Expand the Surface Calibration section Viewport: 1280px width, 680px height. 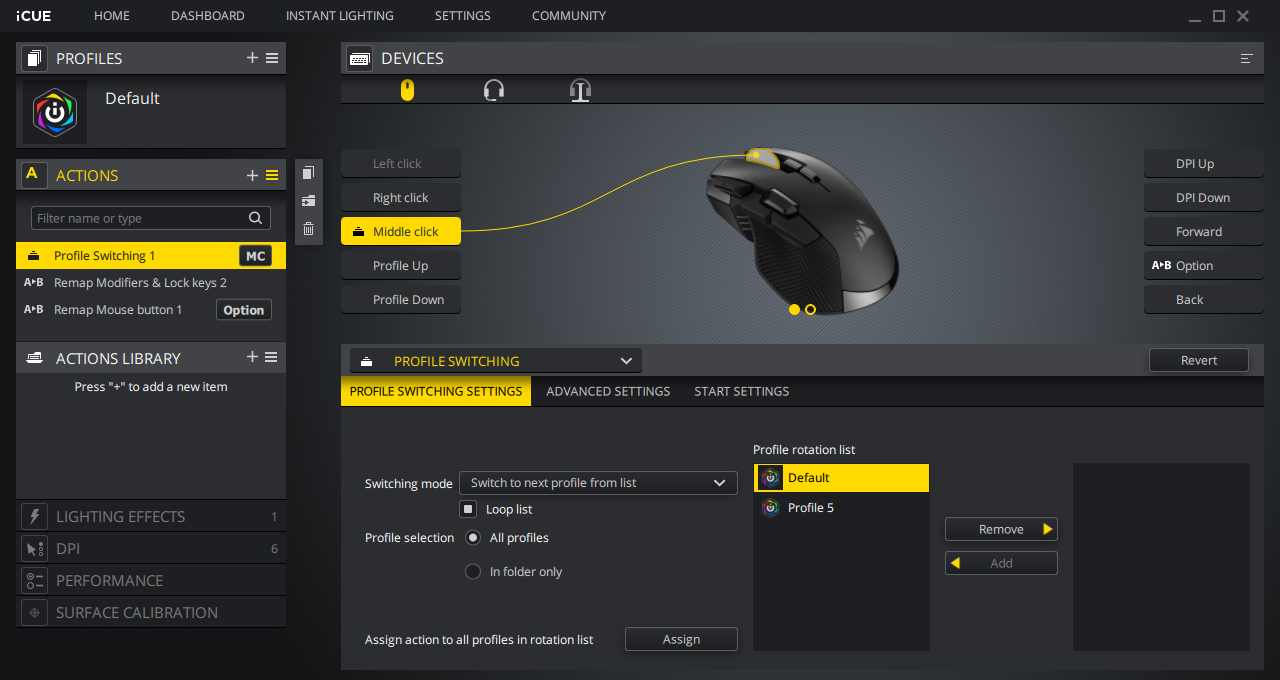(x=151, y=612)
